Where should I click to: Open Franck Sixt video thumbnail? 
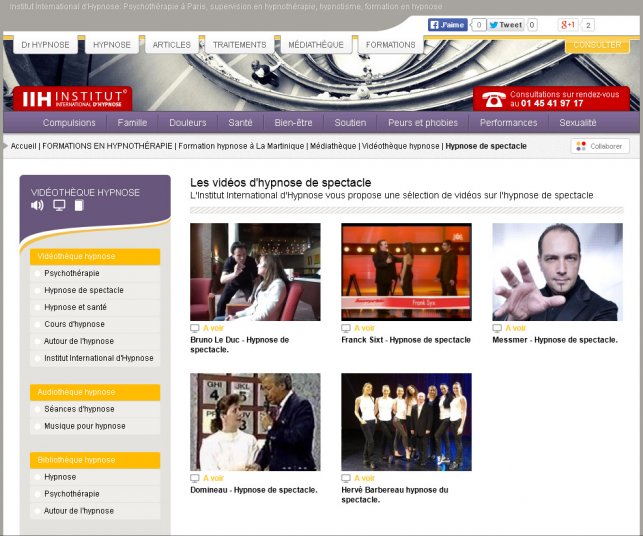tap(406, 272)
